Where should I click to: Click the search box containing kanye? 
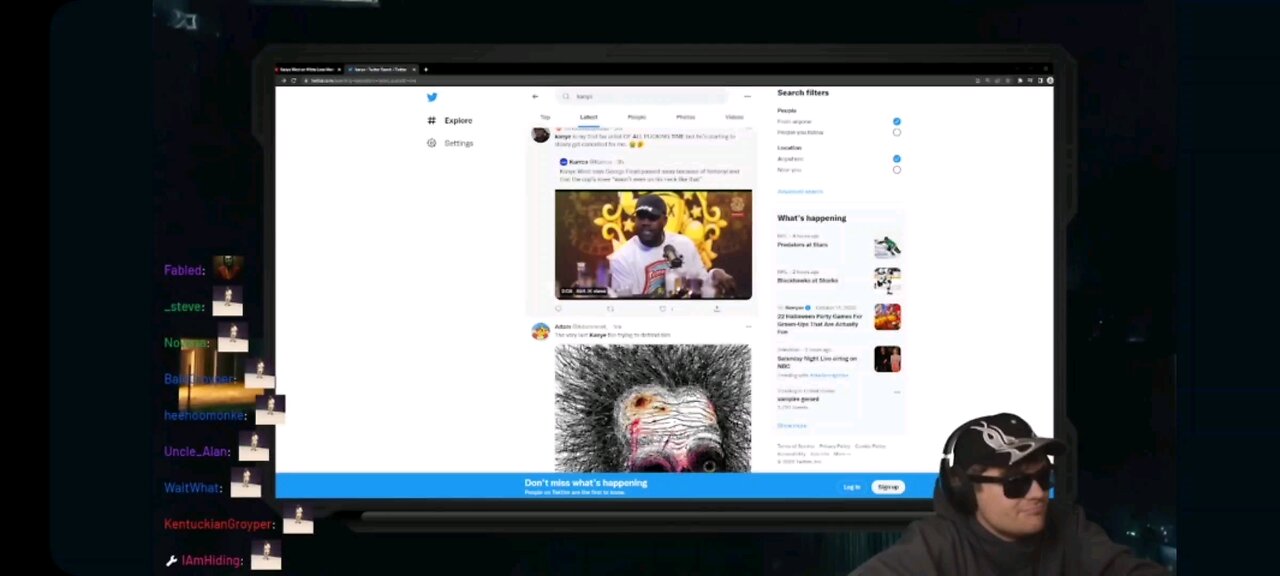pyautogui.click(x=642, y=96)
